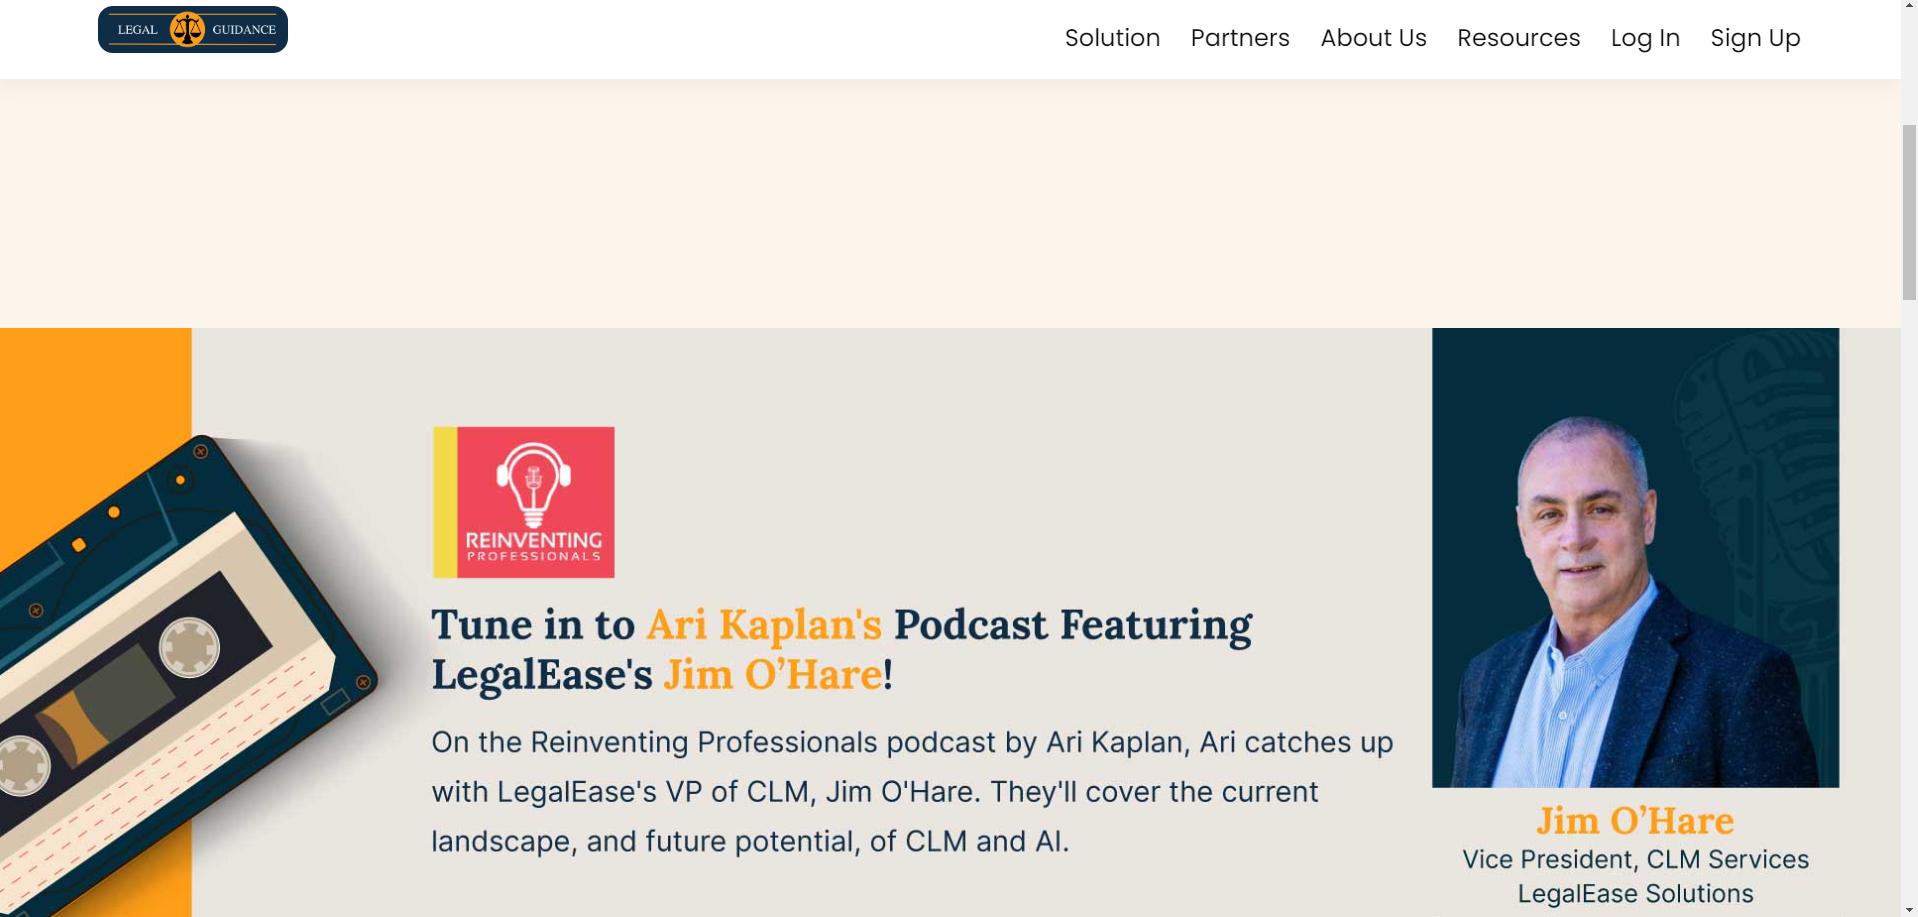The width and height of the screenshot is (1918, 917).
Task: Click the Reinventing Professionals podcast logo
Action: (x=523, y=502)
